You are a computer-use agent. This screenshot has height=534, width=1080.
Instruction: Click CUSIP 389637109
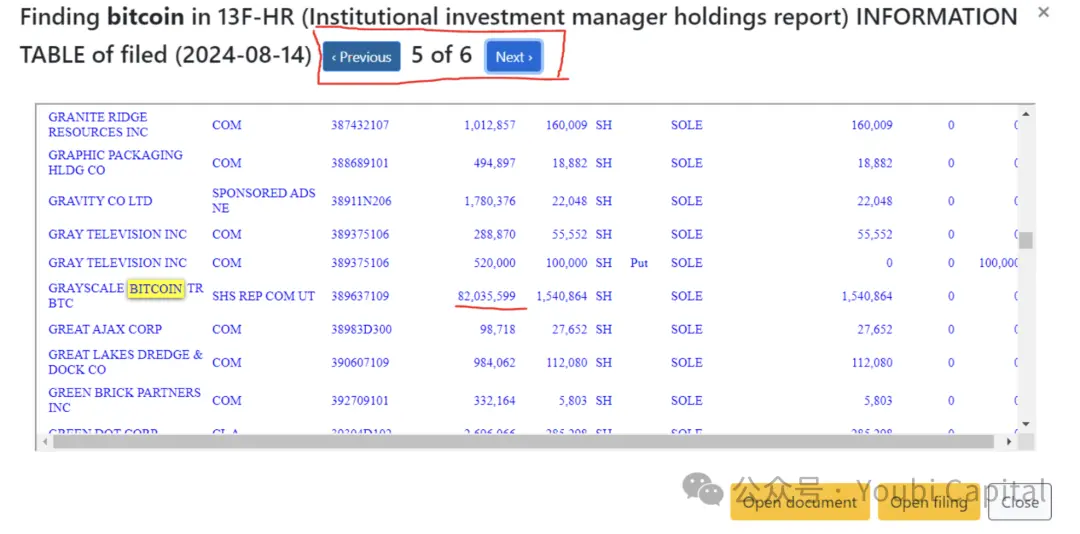click(x=360, y=296)
